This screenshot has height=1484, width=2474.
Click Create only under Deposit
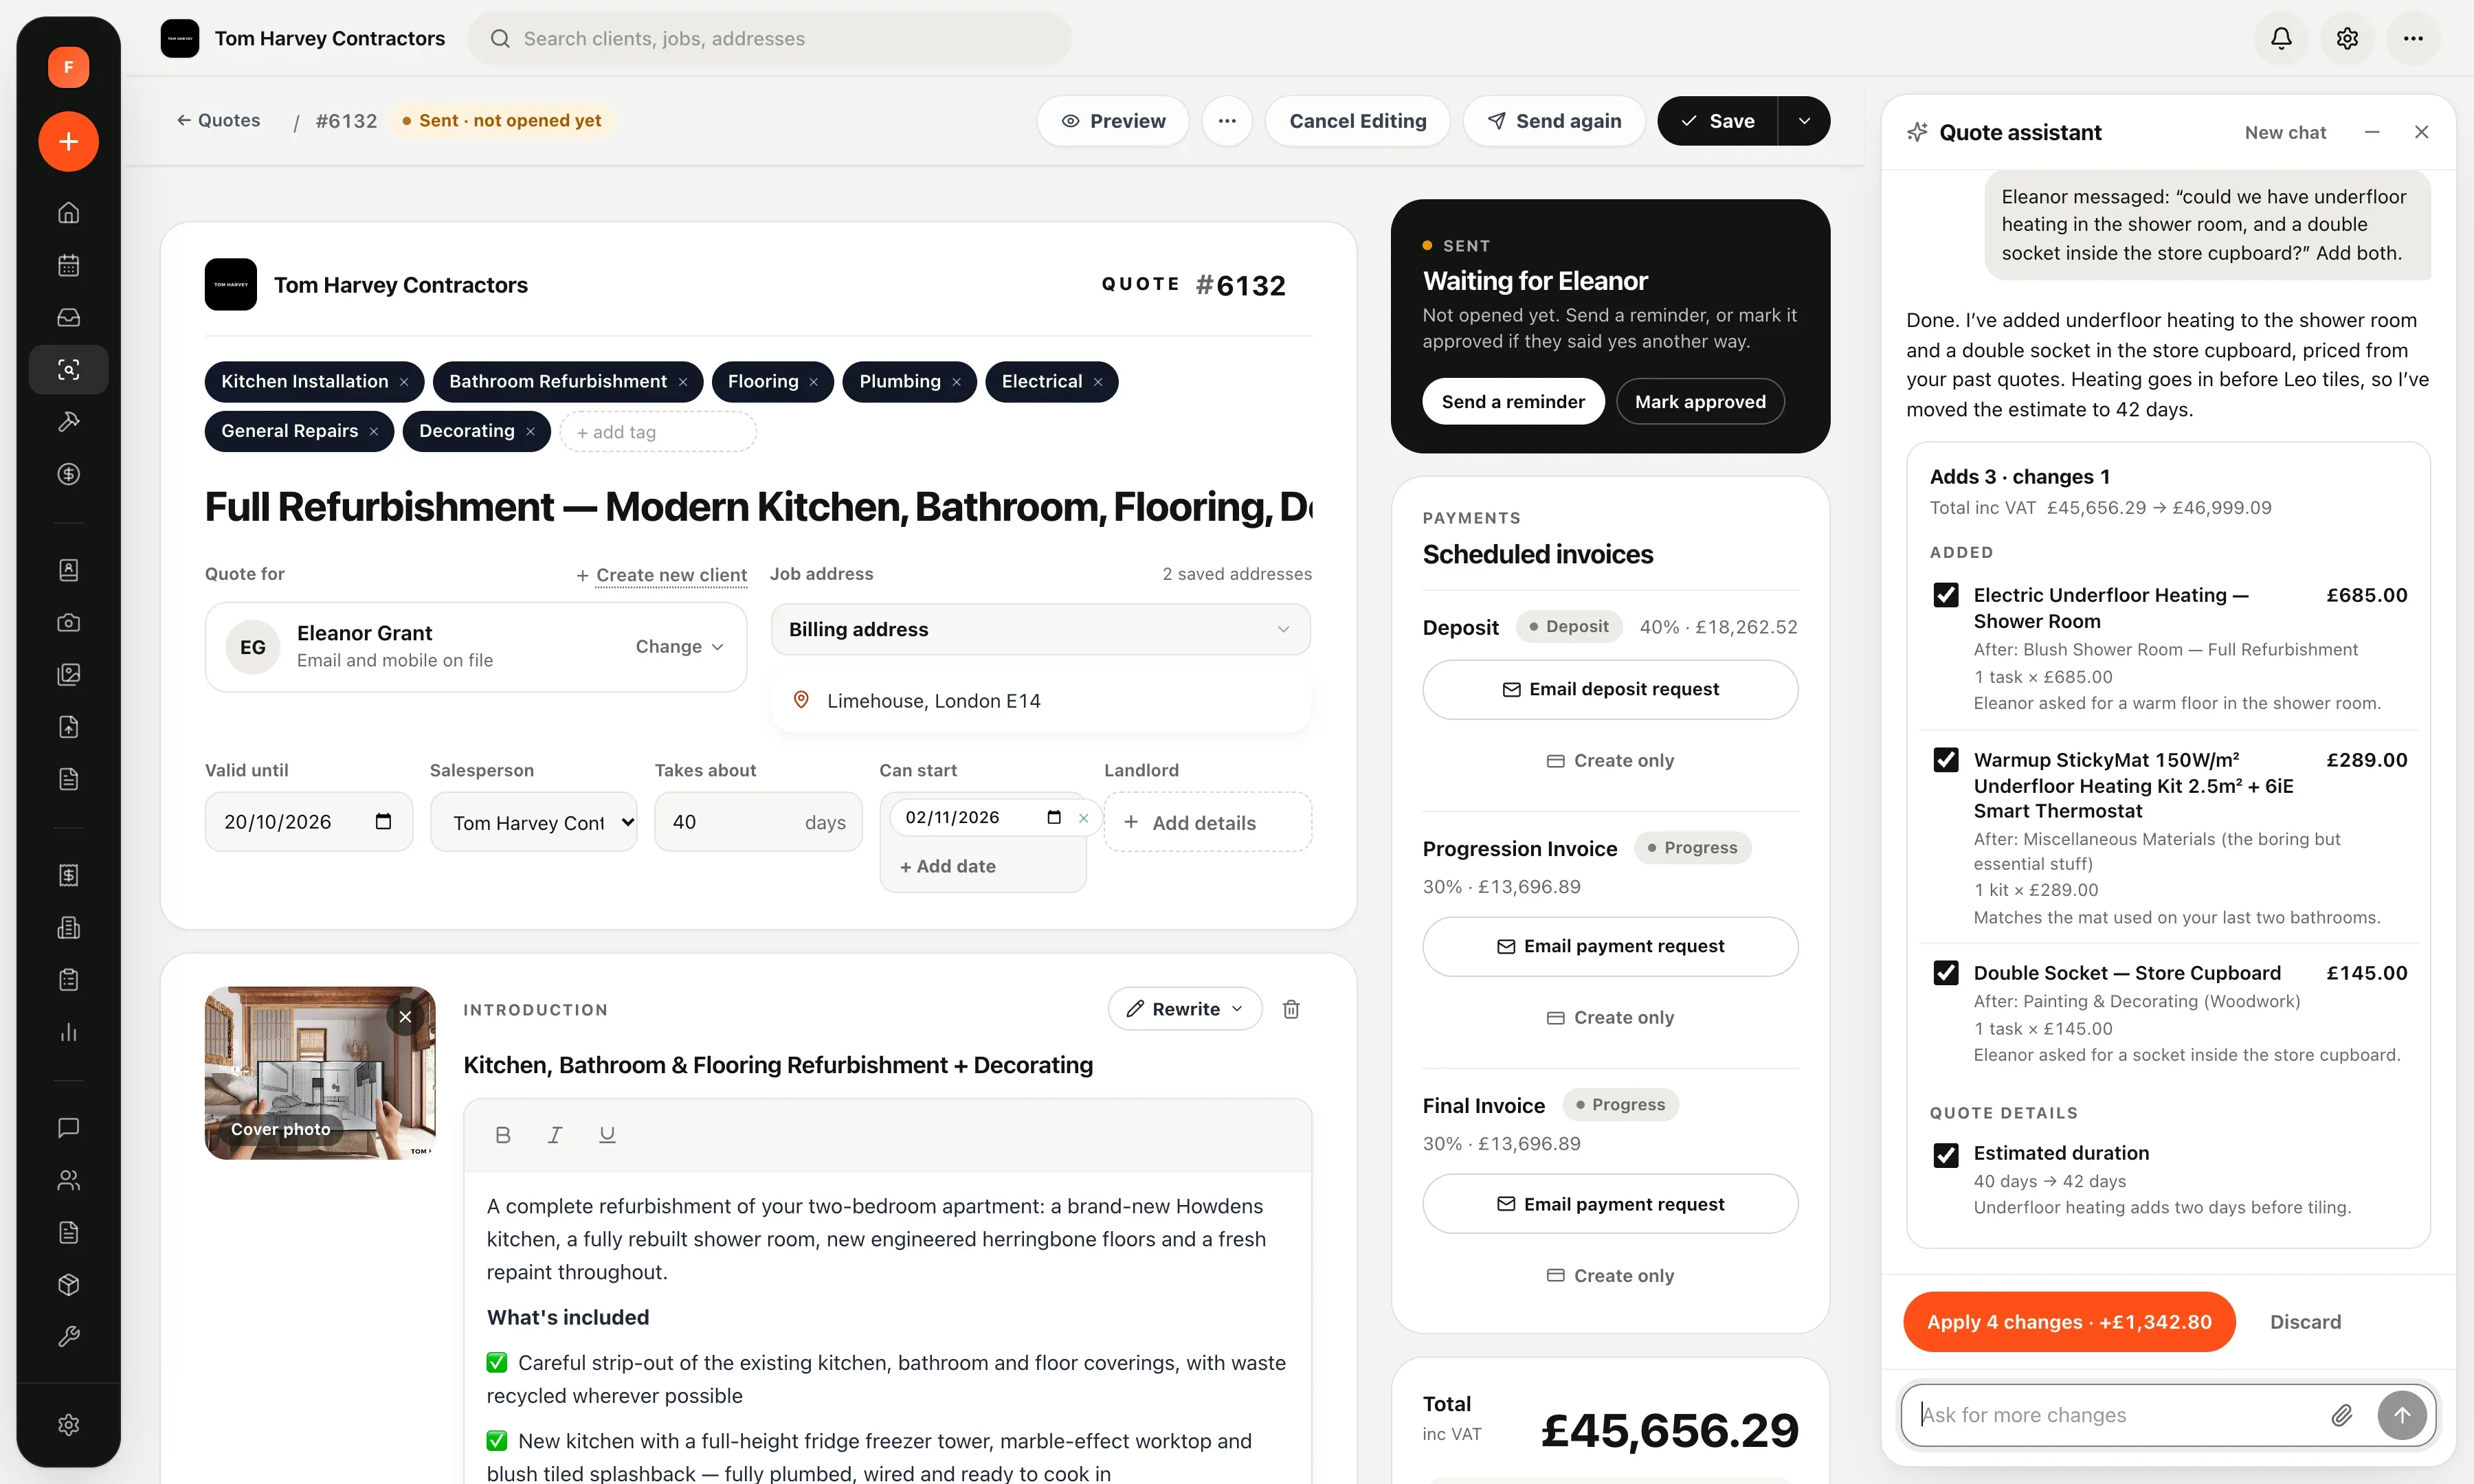(x=1610, y=761)
